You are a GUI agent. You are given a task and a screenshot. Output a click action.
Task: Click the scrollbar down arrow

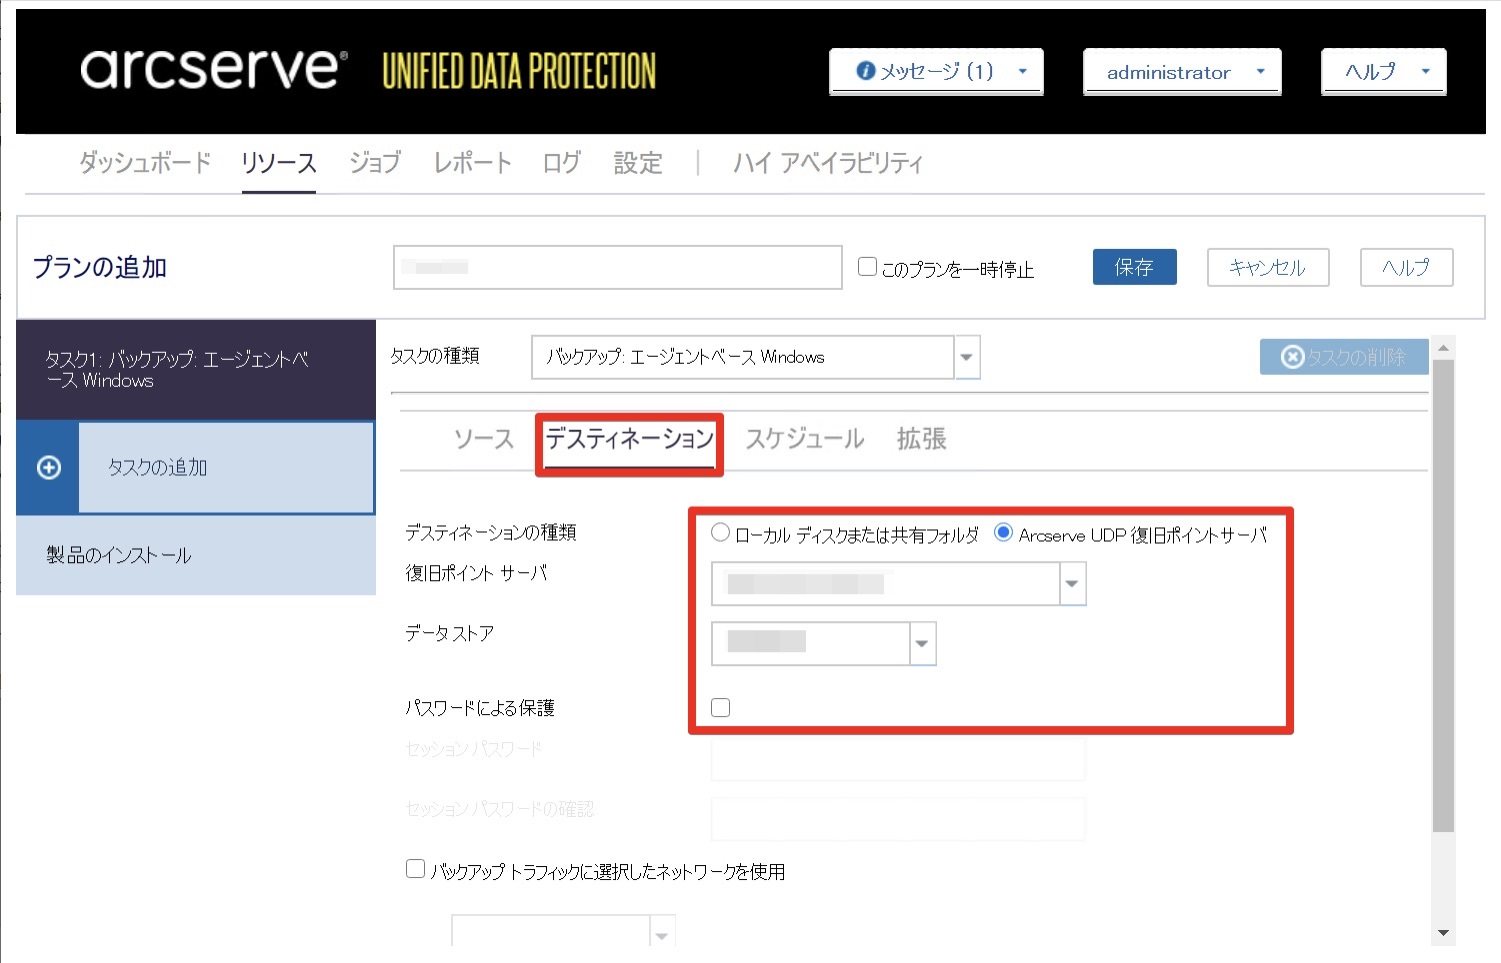(1443, 933)
